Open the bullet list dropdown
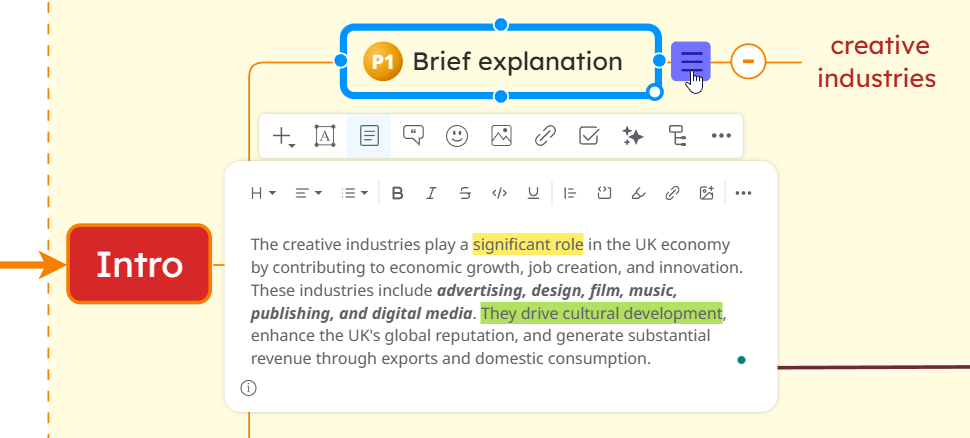970x438 pixels. pyautogui.click(x=354, y=194)
